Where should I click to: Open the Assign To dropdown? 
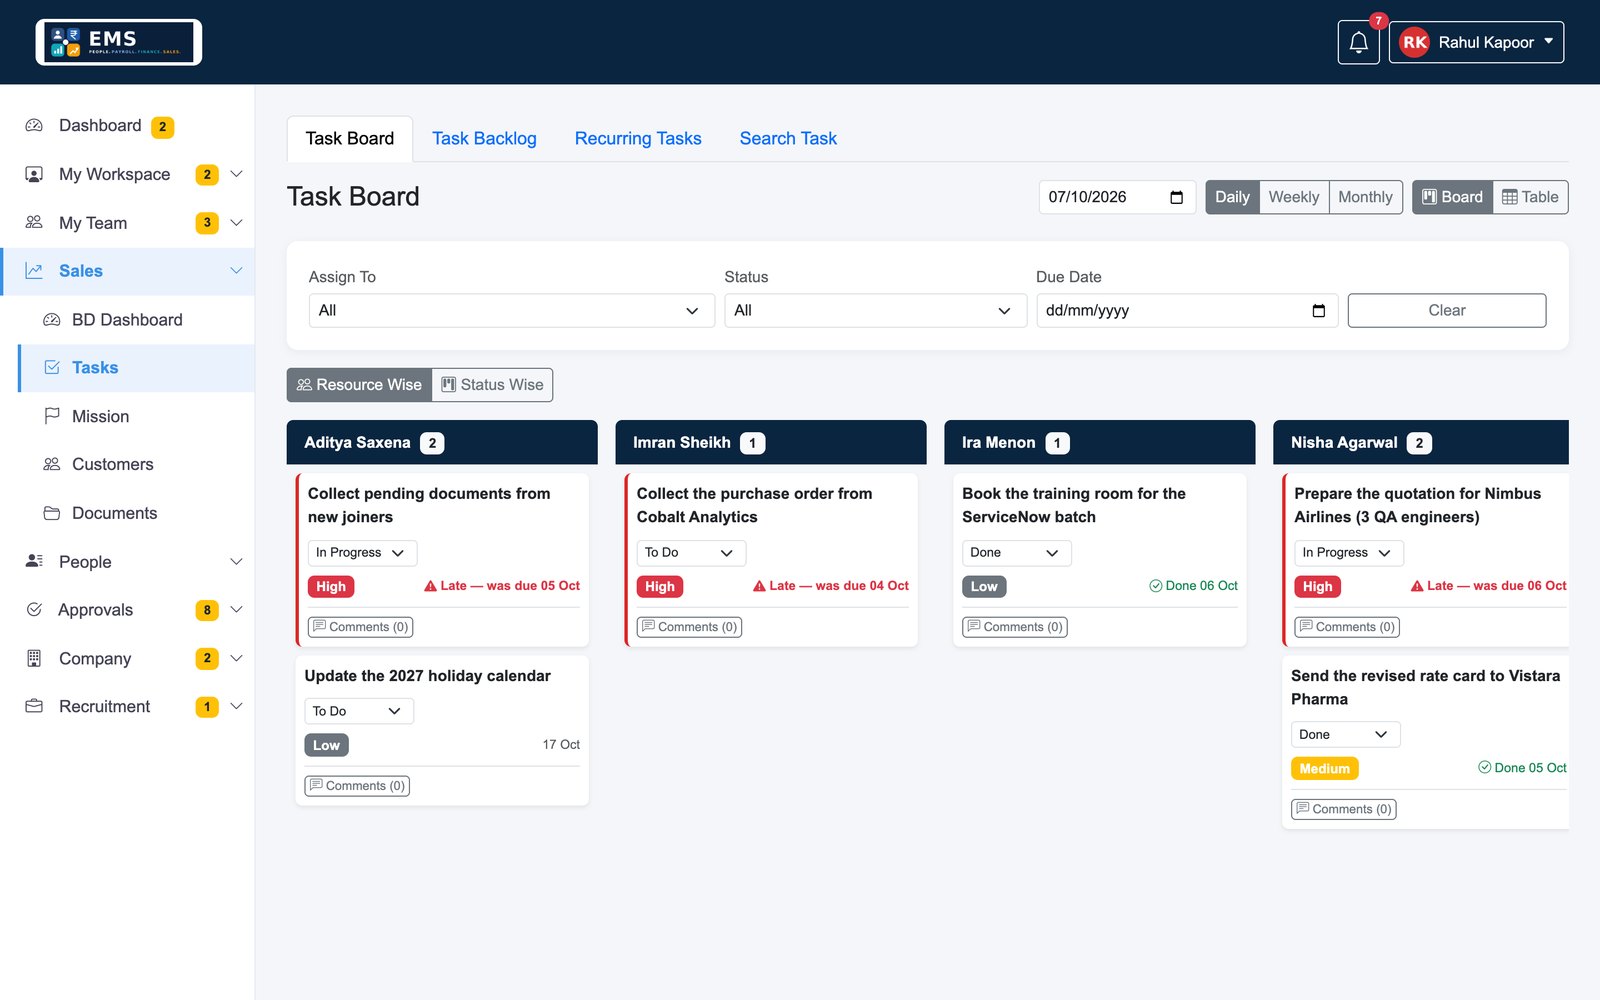[511, 311]
